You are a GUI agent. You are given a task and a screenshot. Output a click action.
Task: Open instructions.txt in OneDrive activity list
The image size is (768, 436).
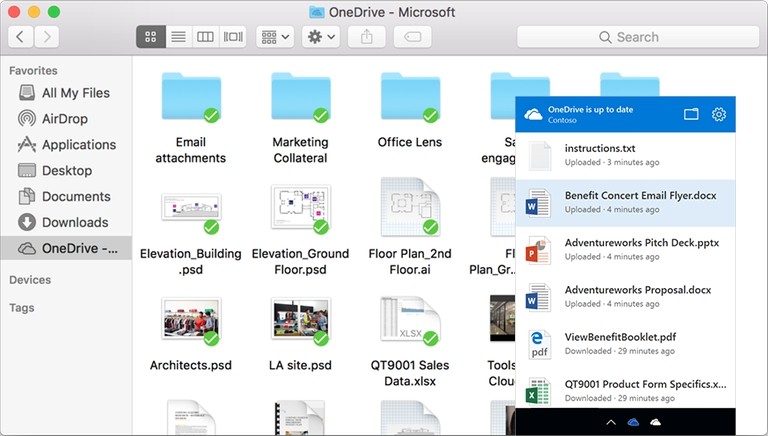pyautogui.click(x=625, y=155)
